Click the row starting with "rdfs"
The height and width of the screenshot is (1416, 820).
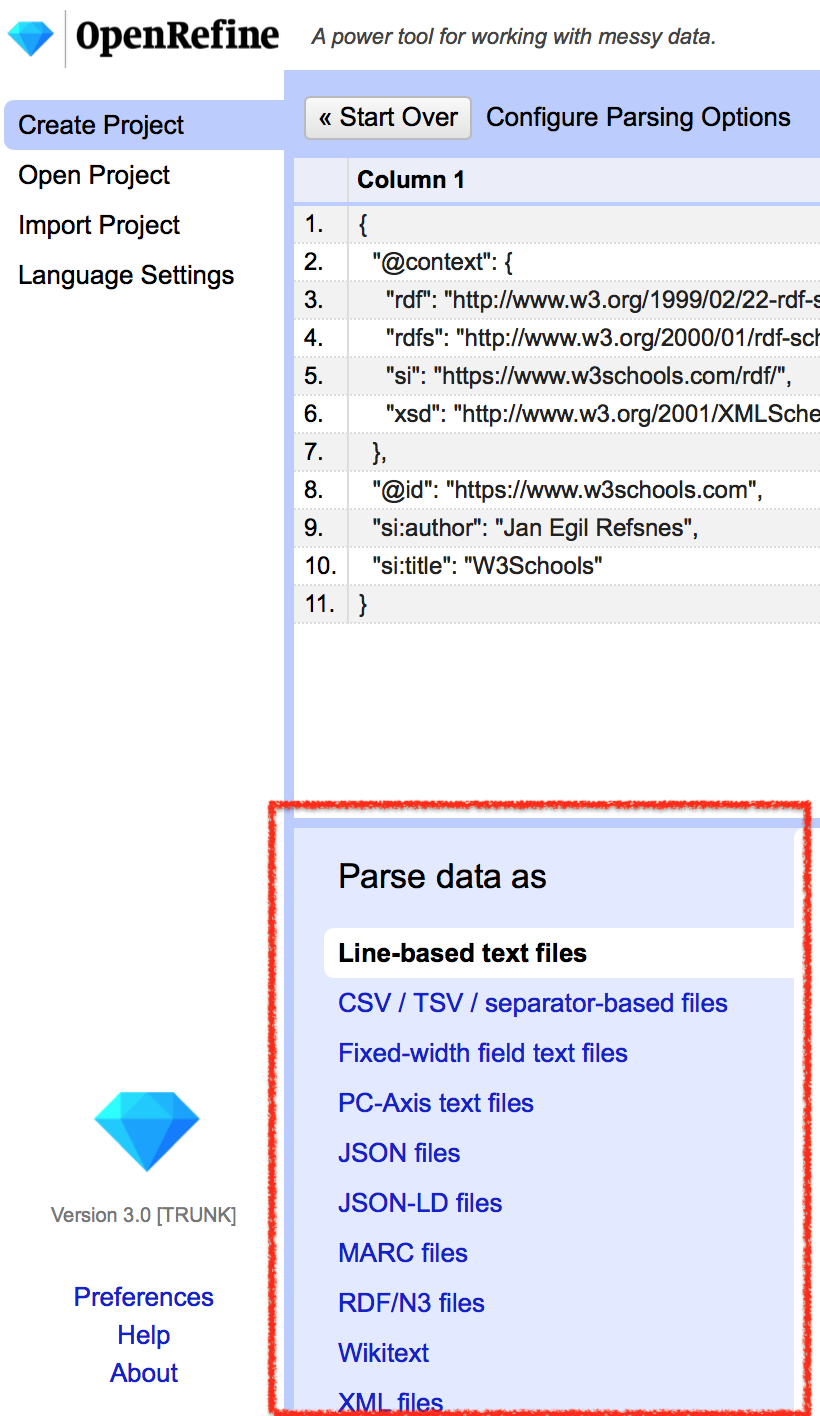pos(557,338)
